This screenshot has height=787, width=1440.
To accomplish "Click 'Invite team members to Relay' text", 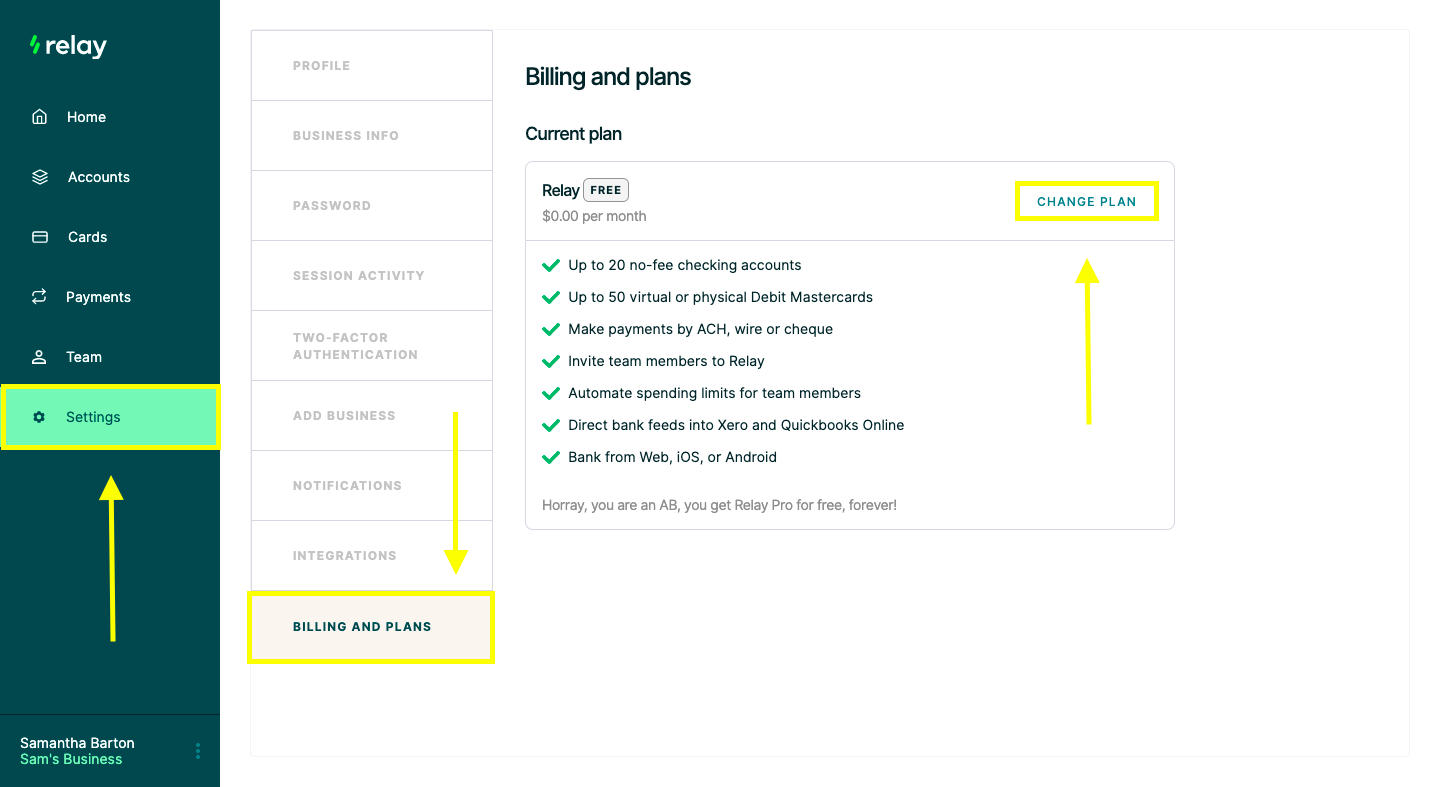I will tap(666, 361).
